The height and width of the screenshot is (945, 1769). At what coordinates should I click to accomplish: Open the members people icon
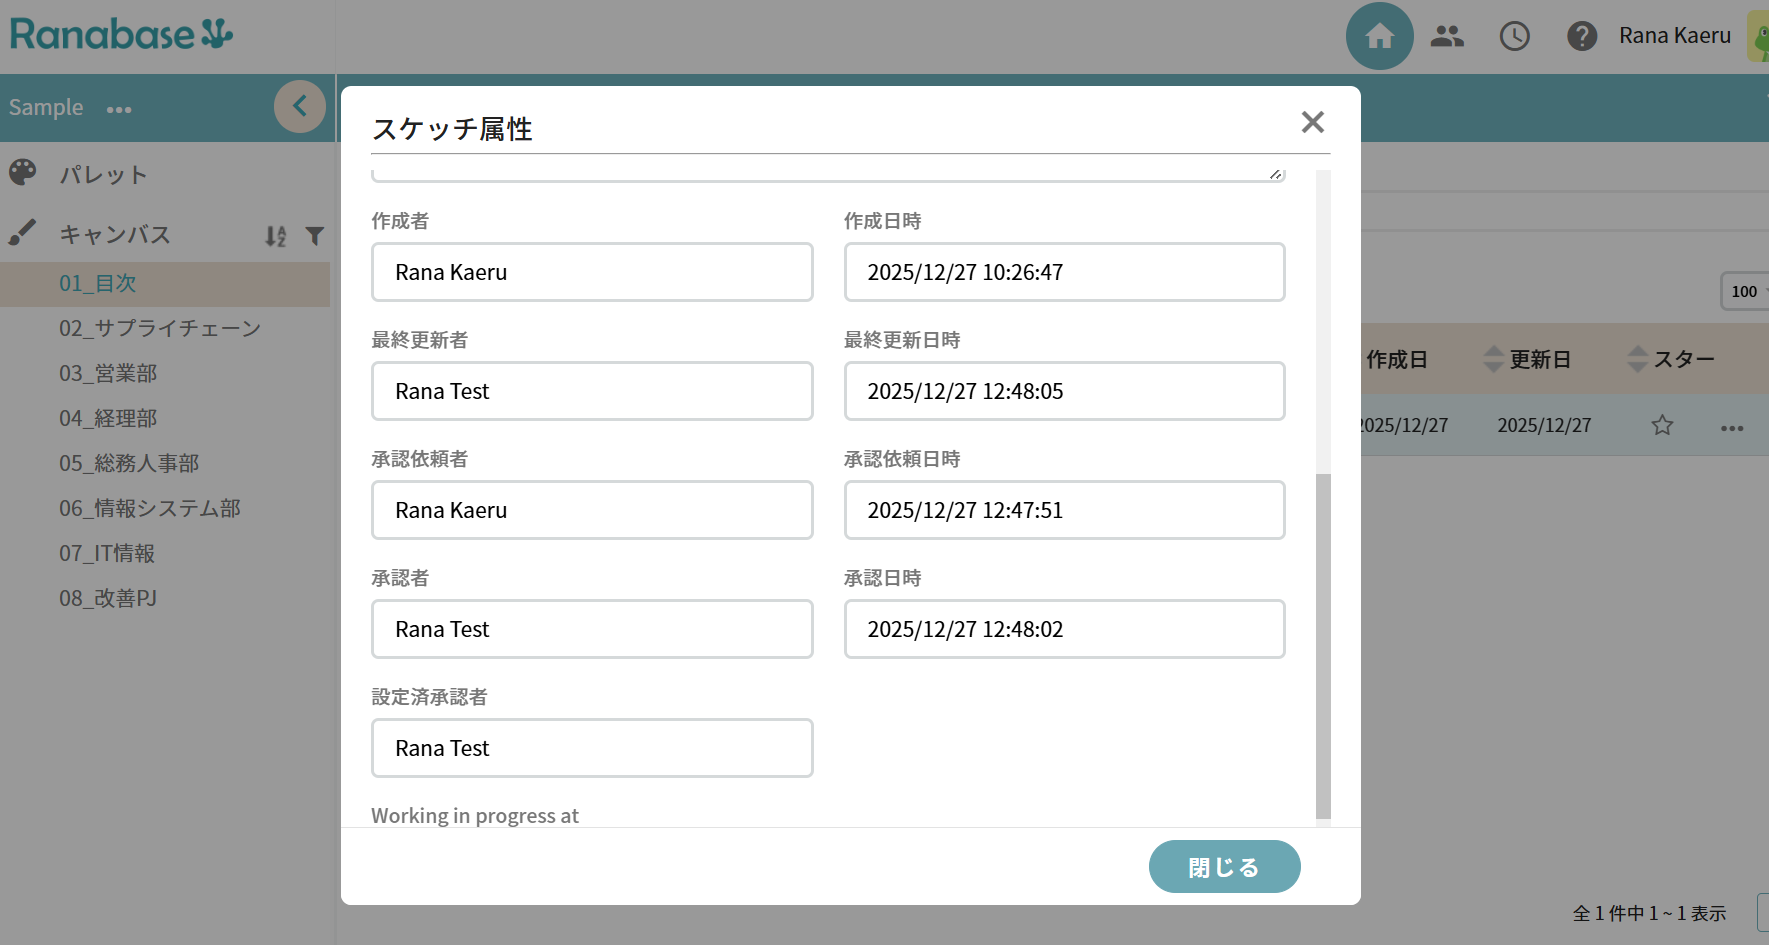coord(1446,37)
